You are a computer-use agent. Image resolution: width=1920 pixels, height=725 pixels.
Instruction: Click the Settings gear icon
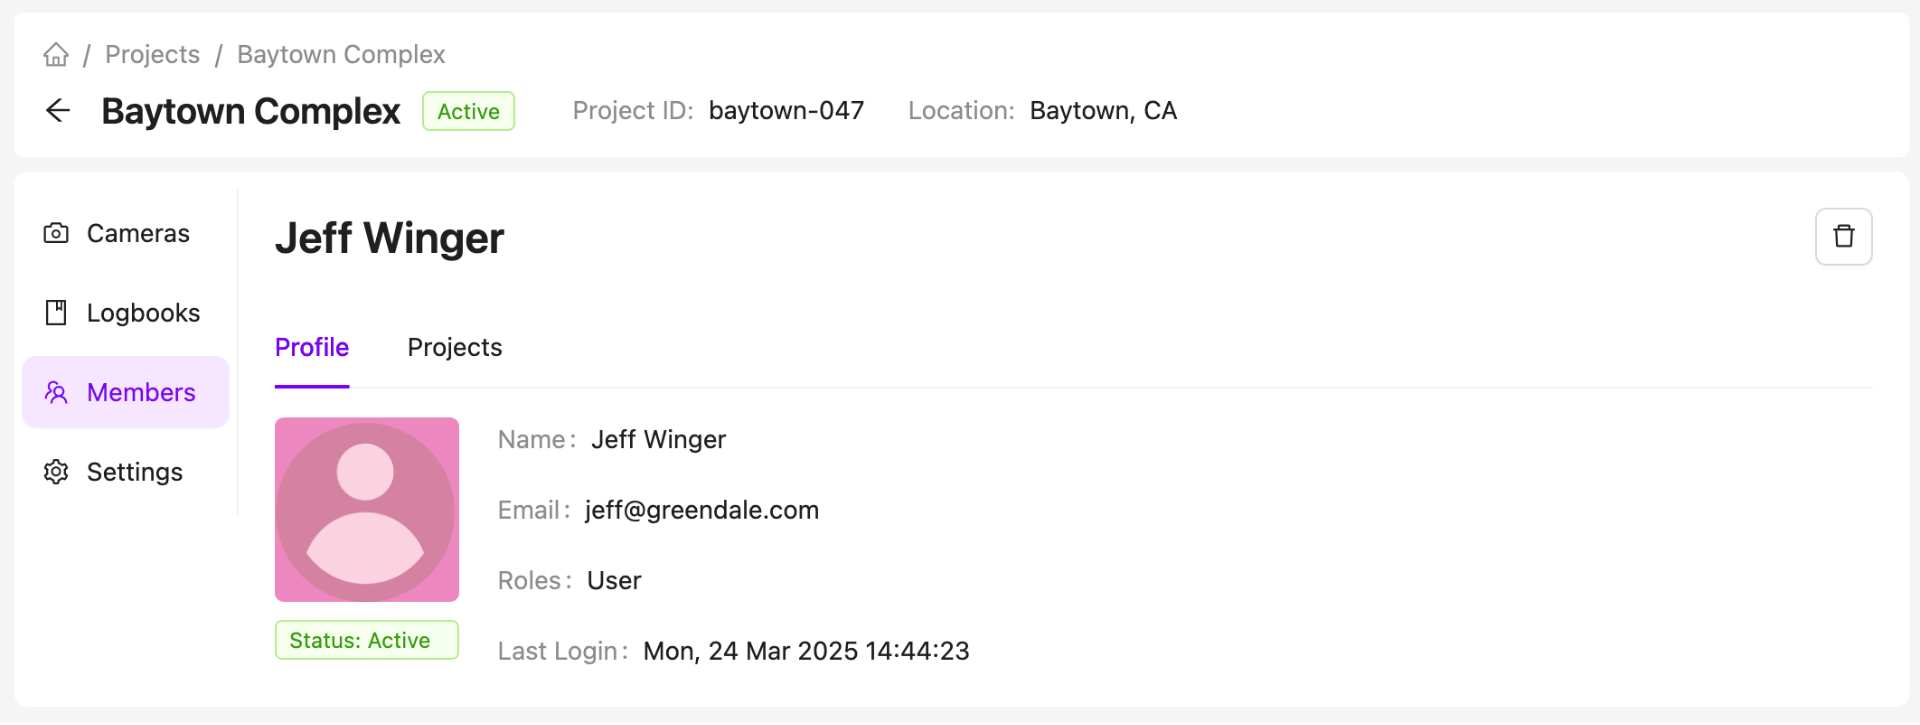point(56,472)
